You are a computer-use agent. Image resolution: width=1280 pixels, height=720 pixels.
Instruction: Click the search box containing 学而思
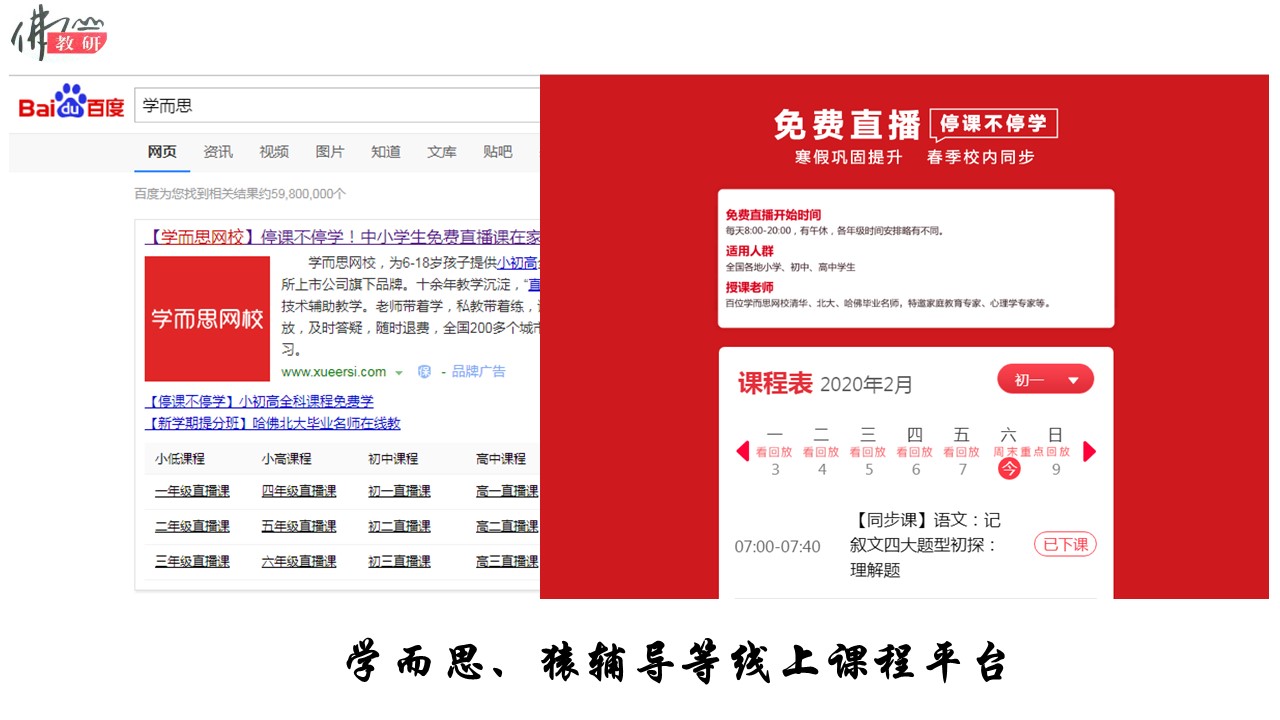tap(337, 105)
